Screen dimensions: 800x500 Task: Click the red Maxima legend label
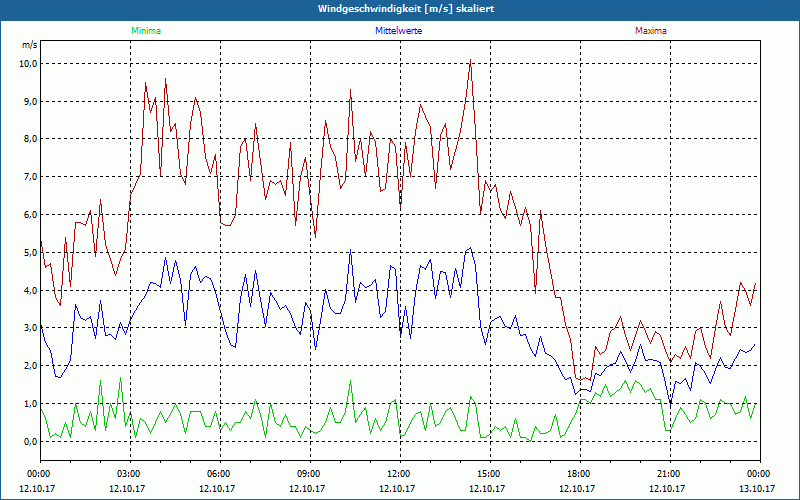tap(651, 31)
